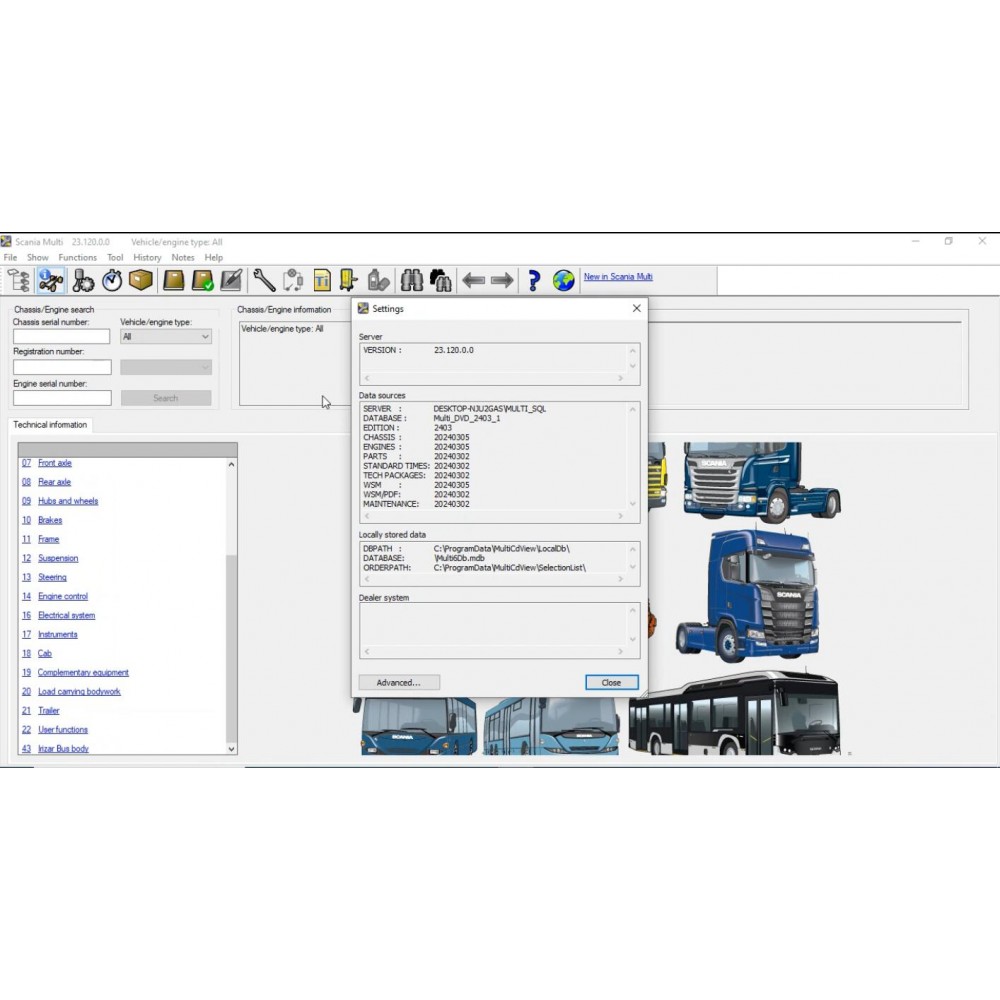The image size is (1000, 1000).
Task: Click the binoculars with documents icon
Action: click(x=441, y=280)
